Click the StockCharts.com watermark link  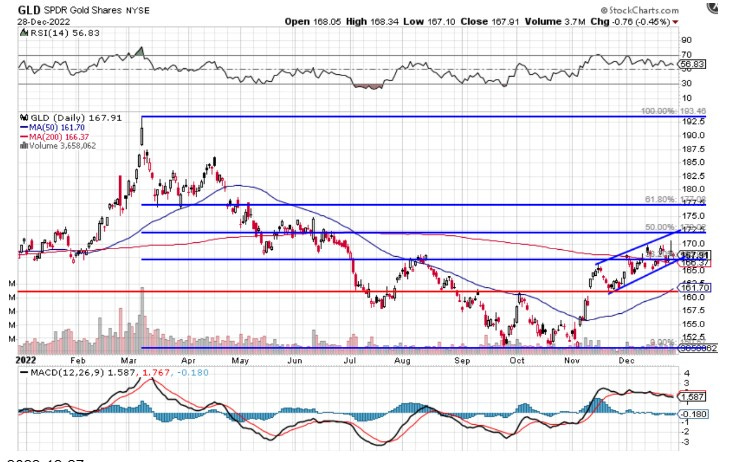pyautogui.click(x=639, y=7)
